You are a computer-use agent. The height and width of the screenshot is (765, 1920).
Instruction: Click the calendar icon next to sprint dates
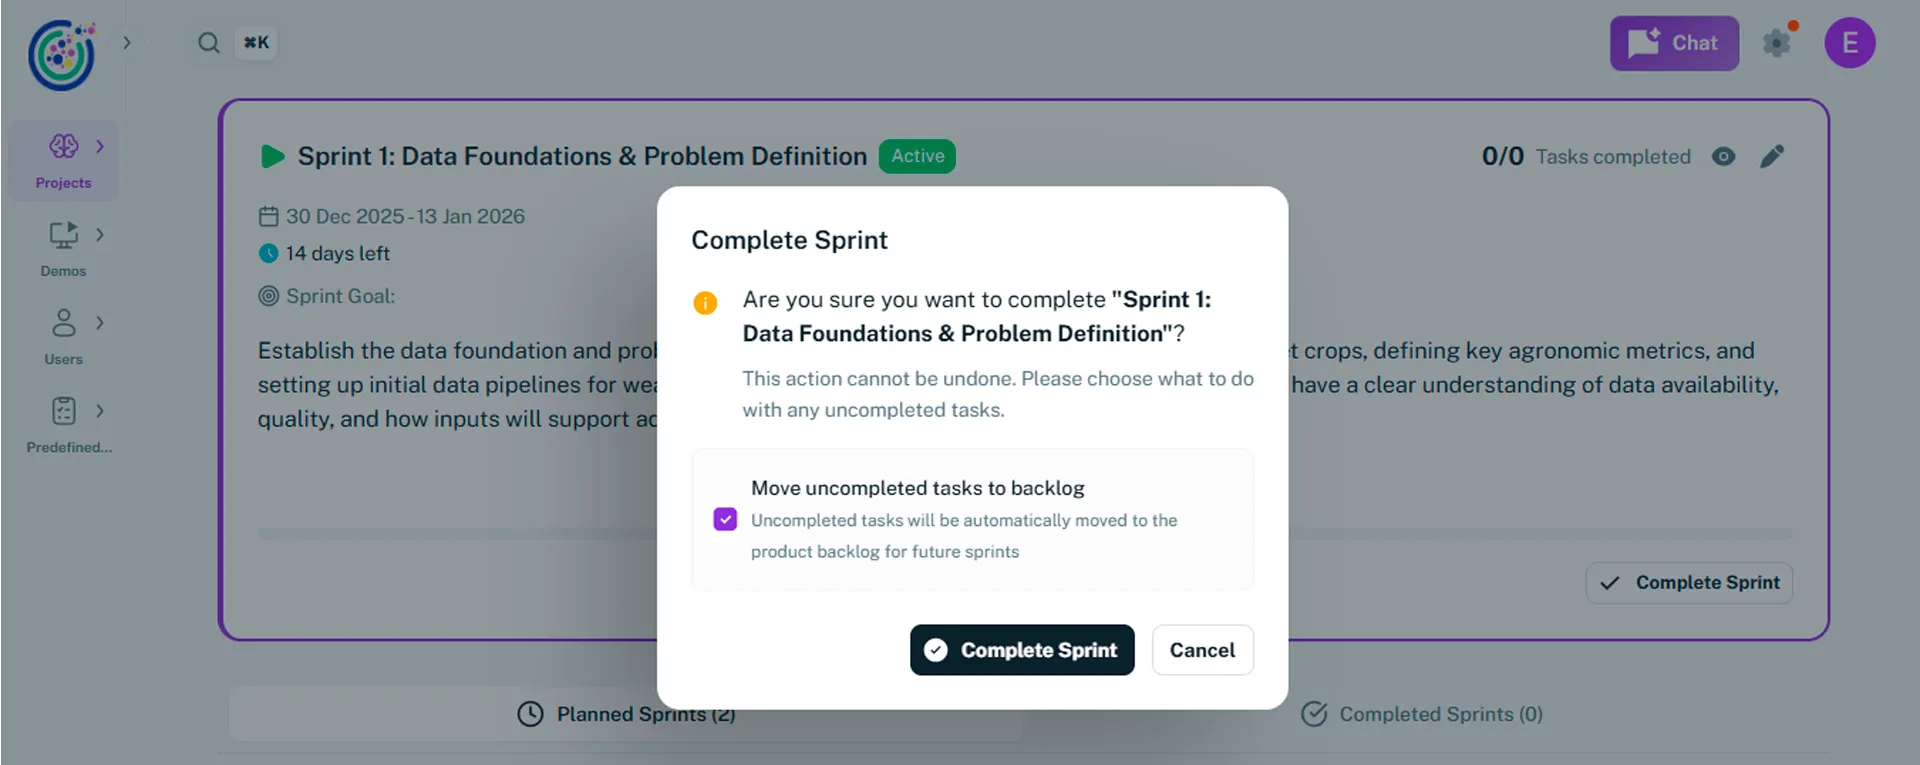[x=268, y=216]
